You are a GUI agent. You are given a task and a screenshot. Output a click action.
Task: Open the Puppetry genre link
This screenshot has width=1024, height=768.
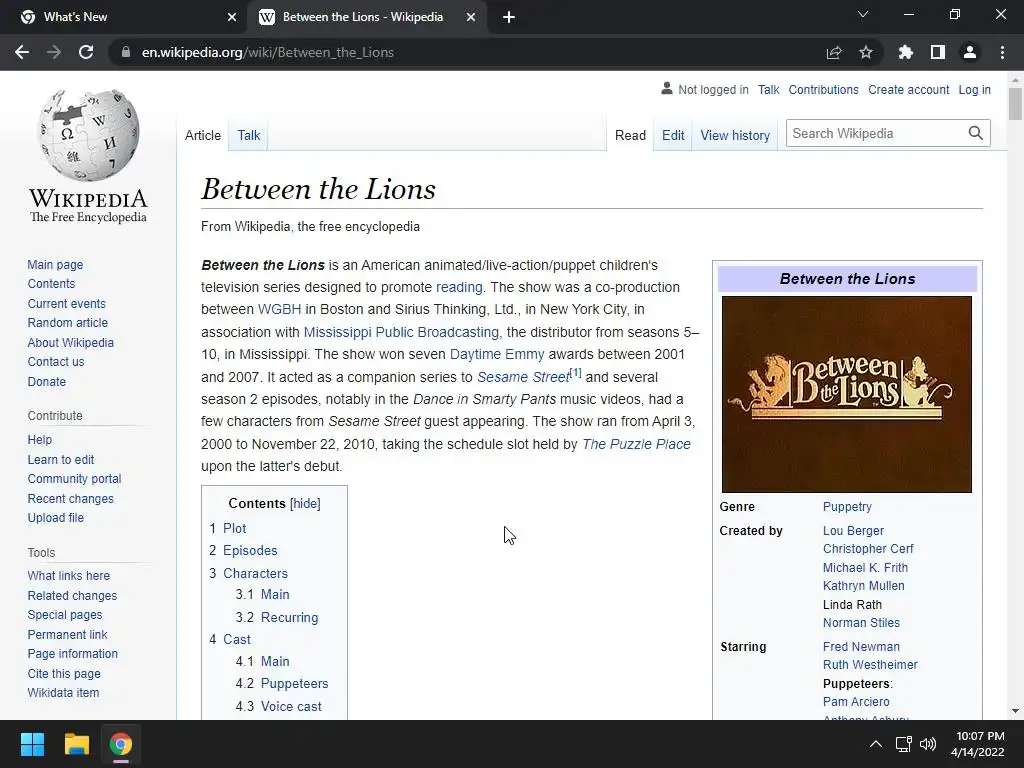click(x=847, y=507)
